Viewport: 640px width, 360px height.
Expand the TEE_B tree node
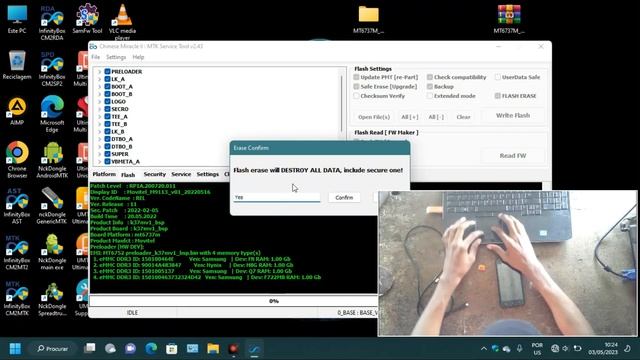[x=99, y=124]
